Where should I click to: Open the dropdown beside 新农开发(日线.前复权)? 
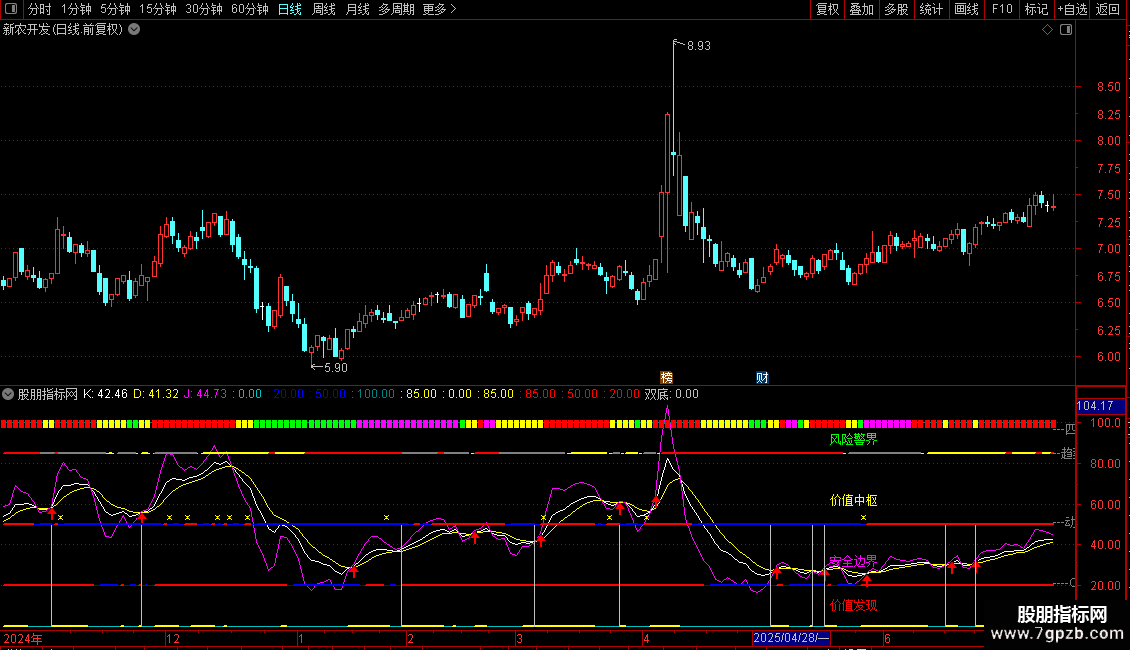(134, 30)
